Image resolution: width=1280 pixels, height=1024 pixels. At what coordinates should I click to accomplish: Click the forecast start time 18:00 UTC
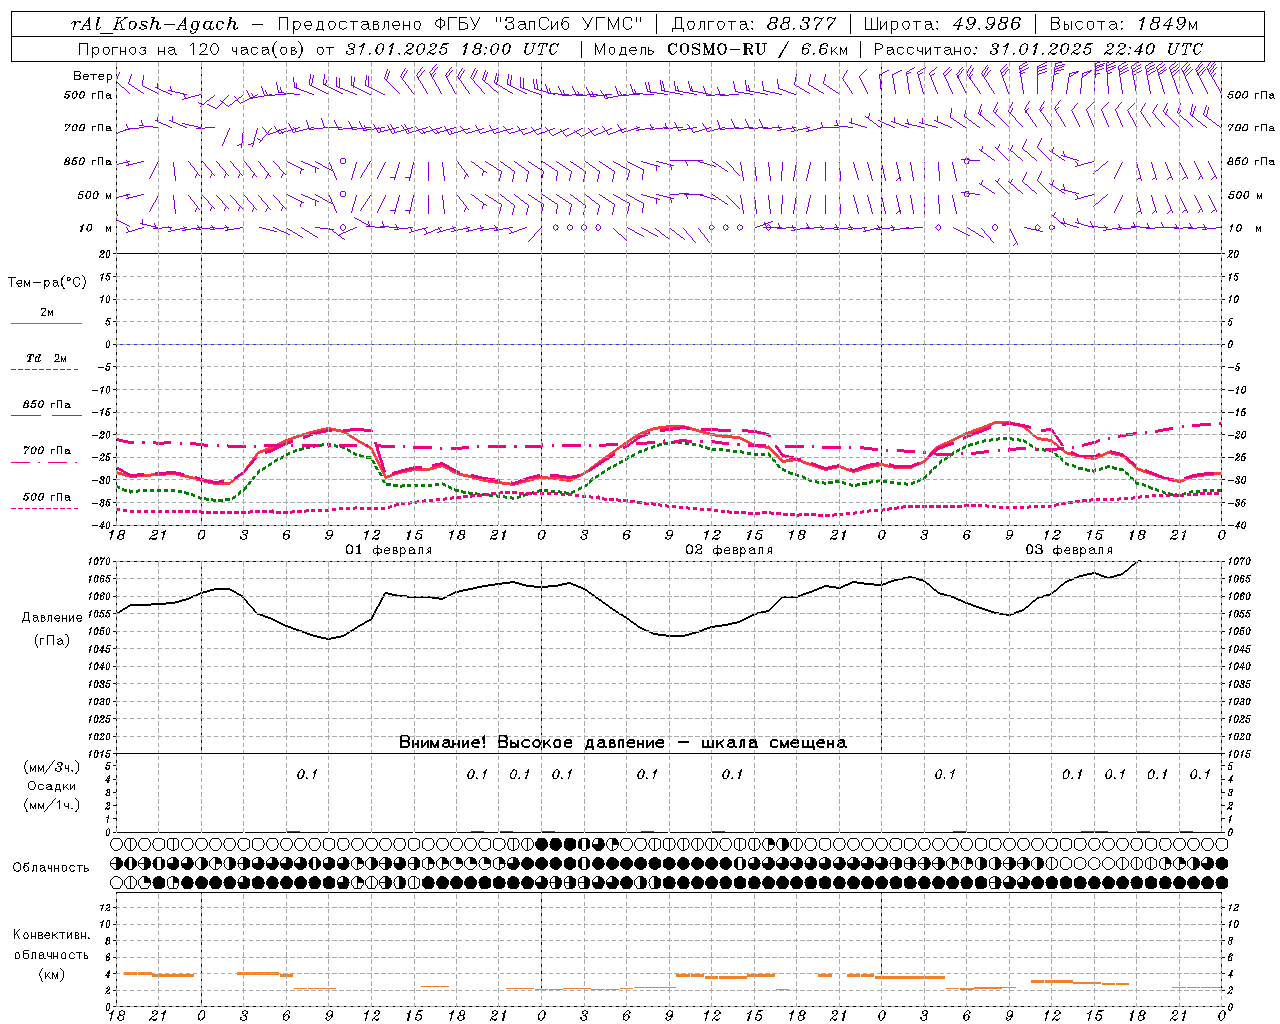pos(508,49)
